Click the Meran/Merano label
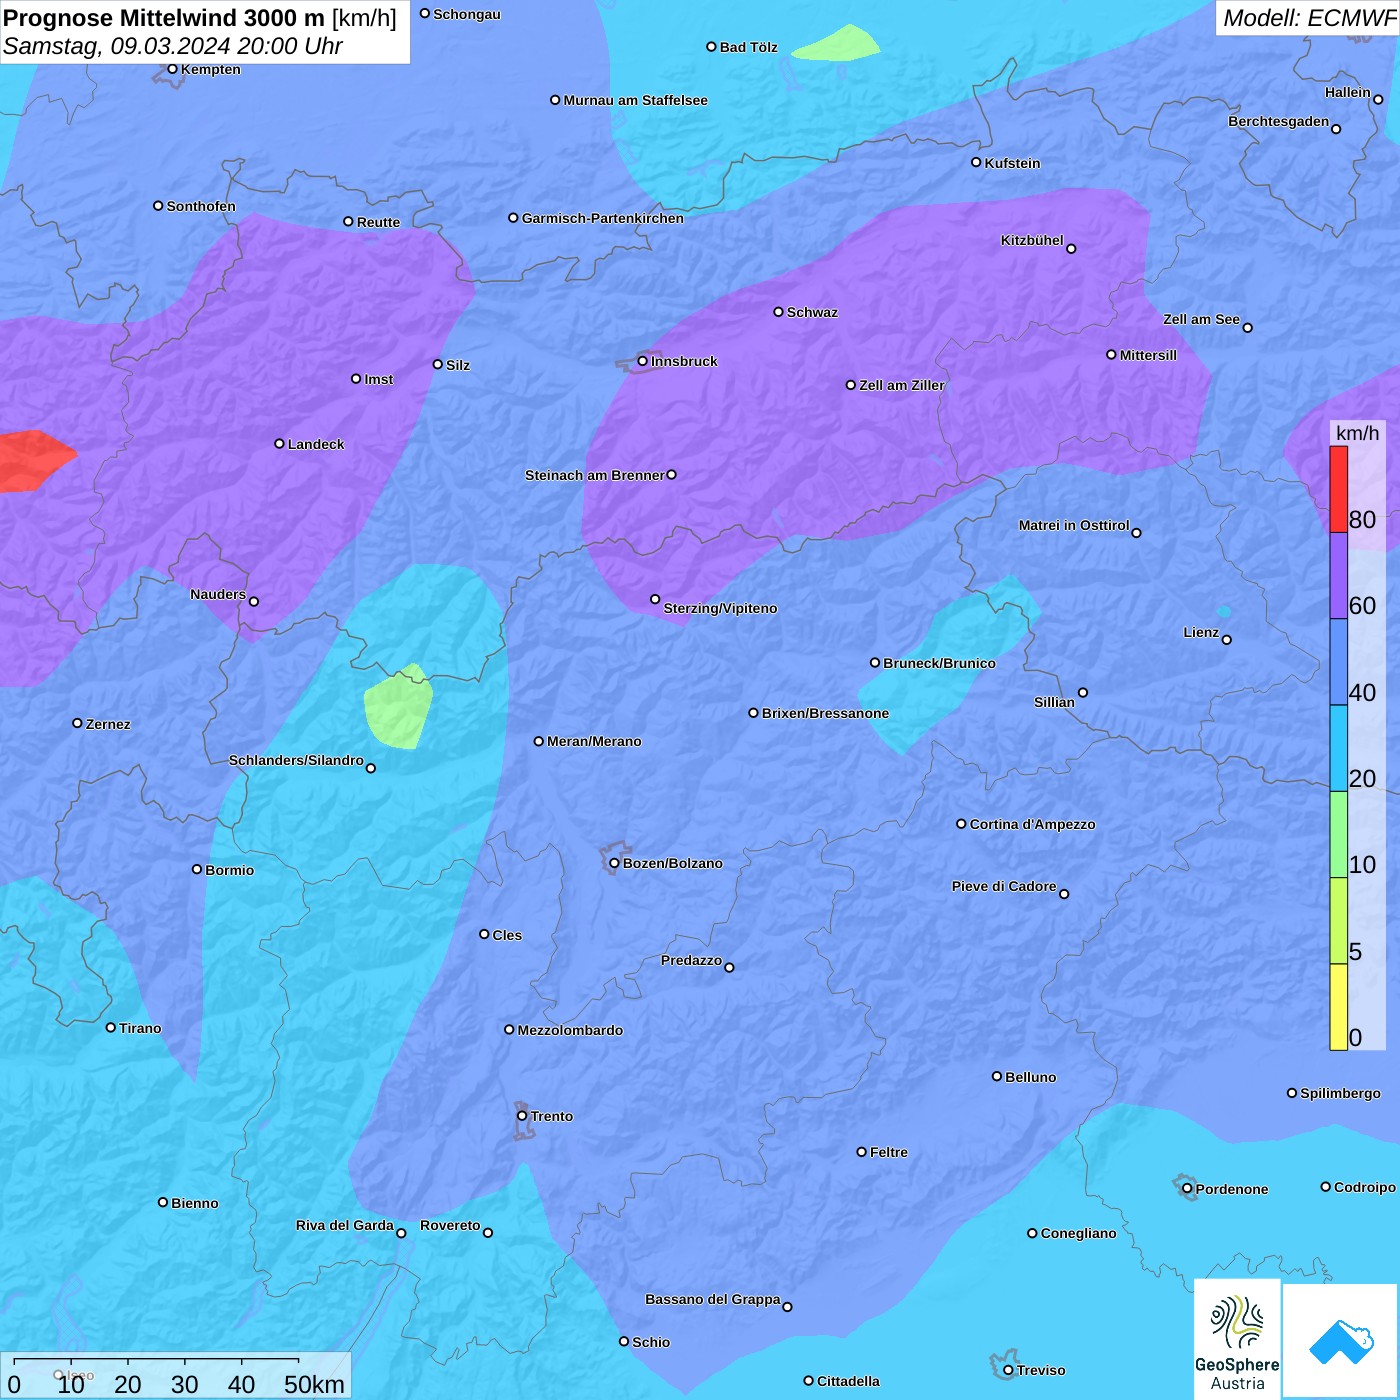The image size is (1400, 1400). (594, 741)
